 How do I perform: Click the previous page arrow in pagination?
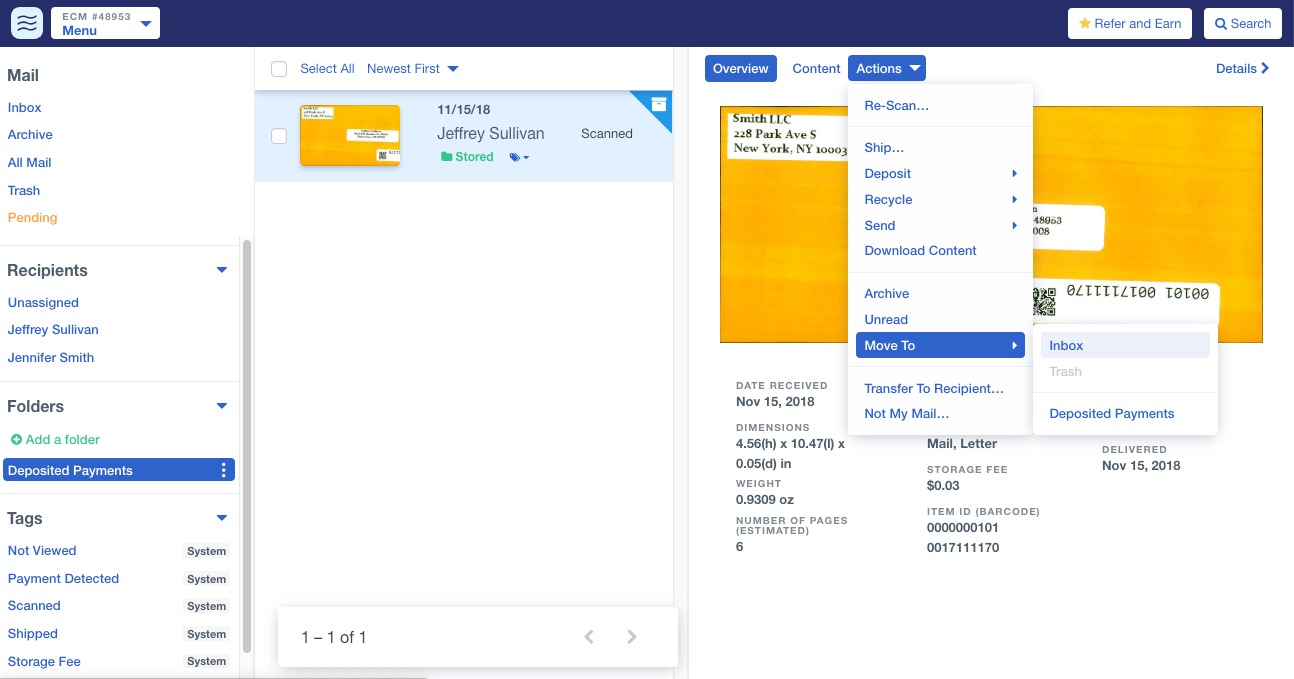coord(589,637)
